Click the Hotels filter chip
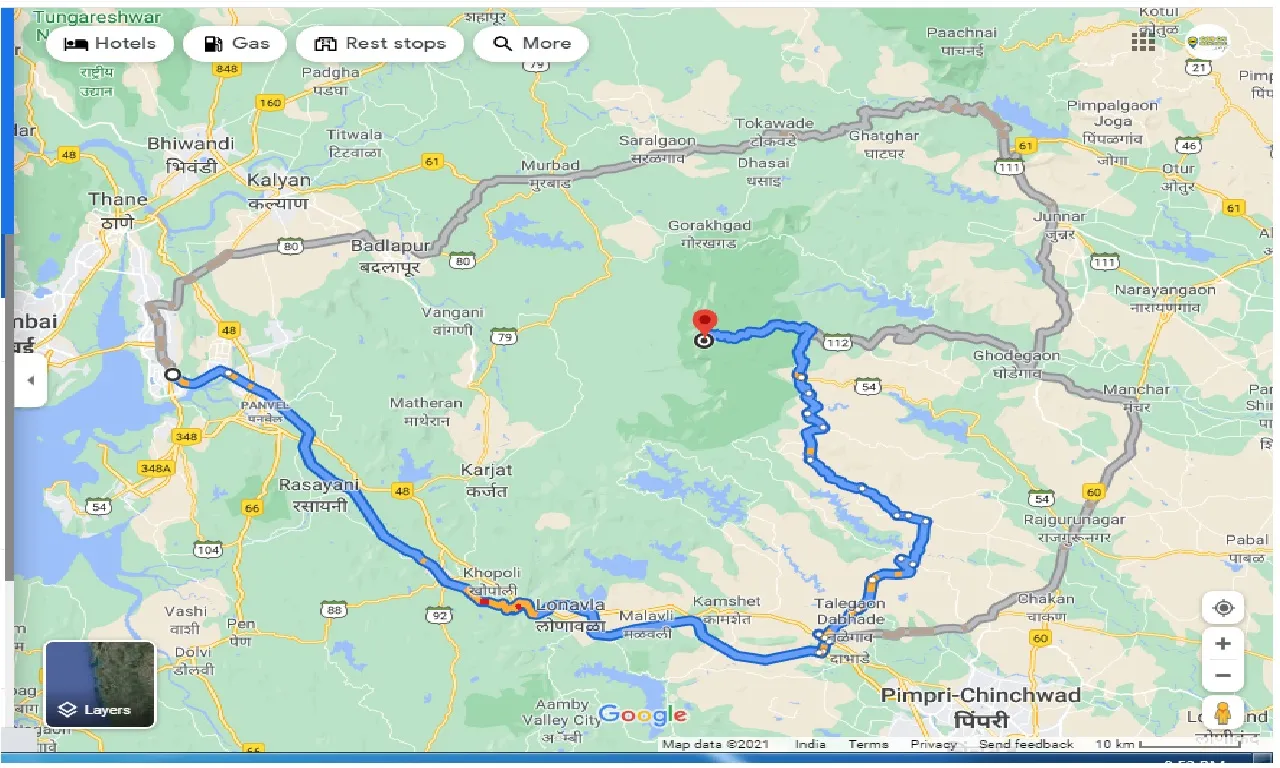This screenshot has height=768, width=1280. click(x=110, y=44)
